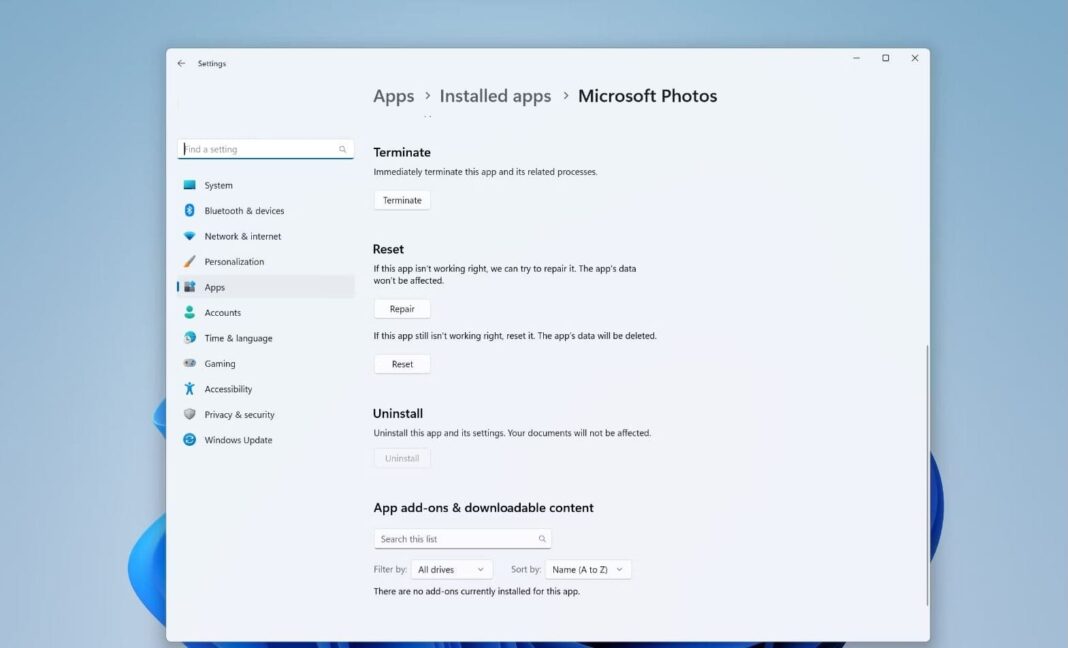Select Time & language in the sidebar
1068x648 pixels.
[x=238, y=337]
